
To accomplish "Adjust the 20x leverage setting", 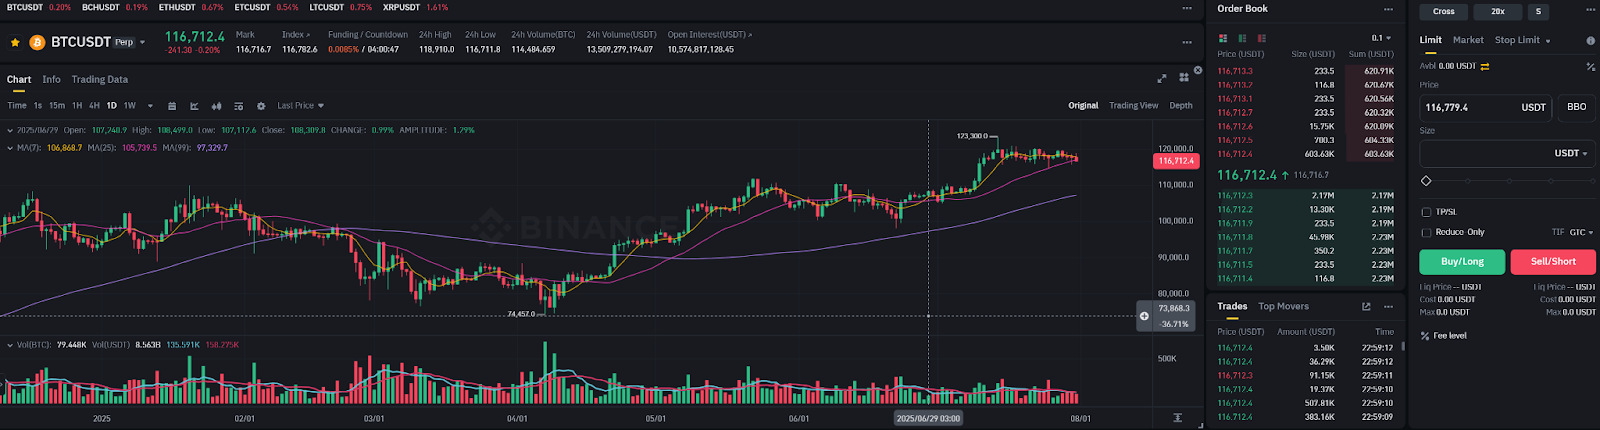I will pos(1498,11).
